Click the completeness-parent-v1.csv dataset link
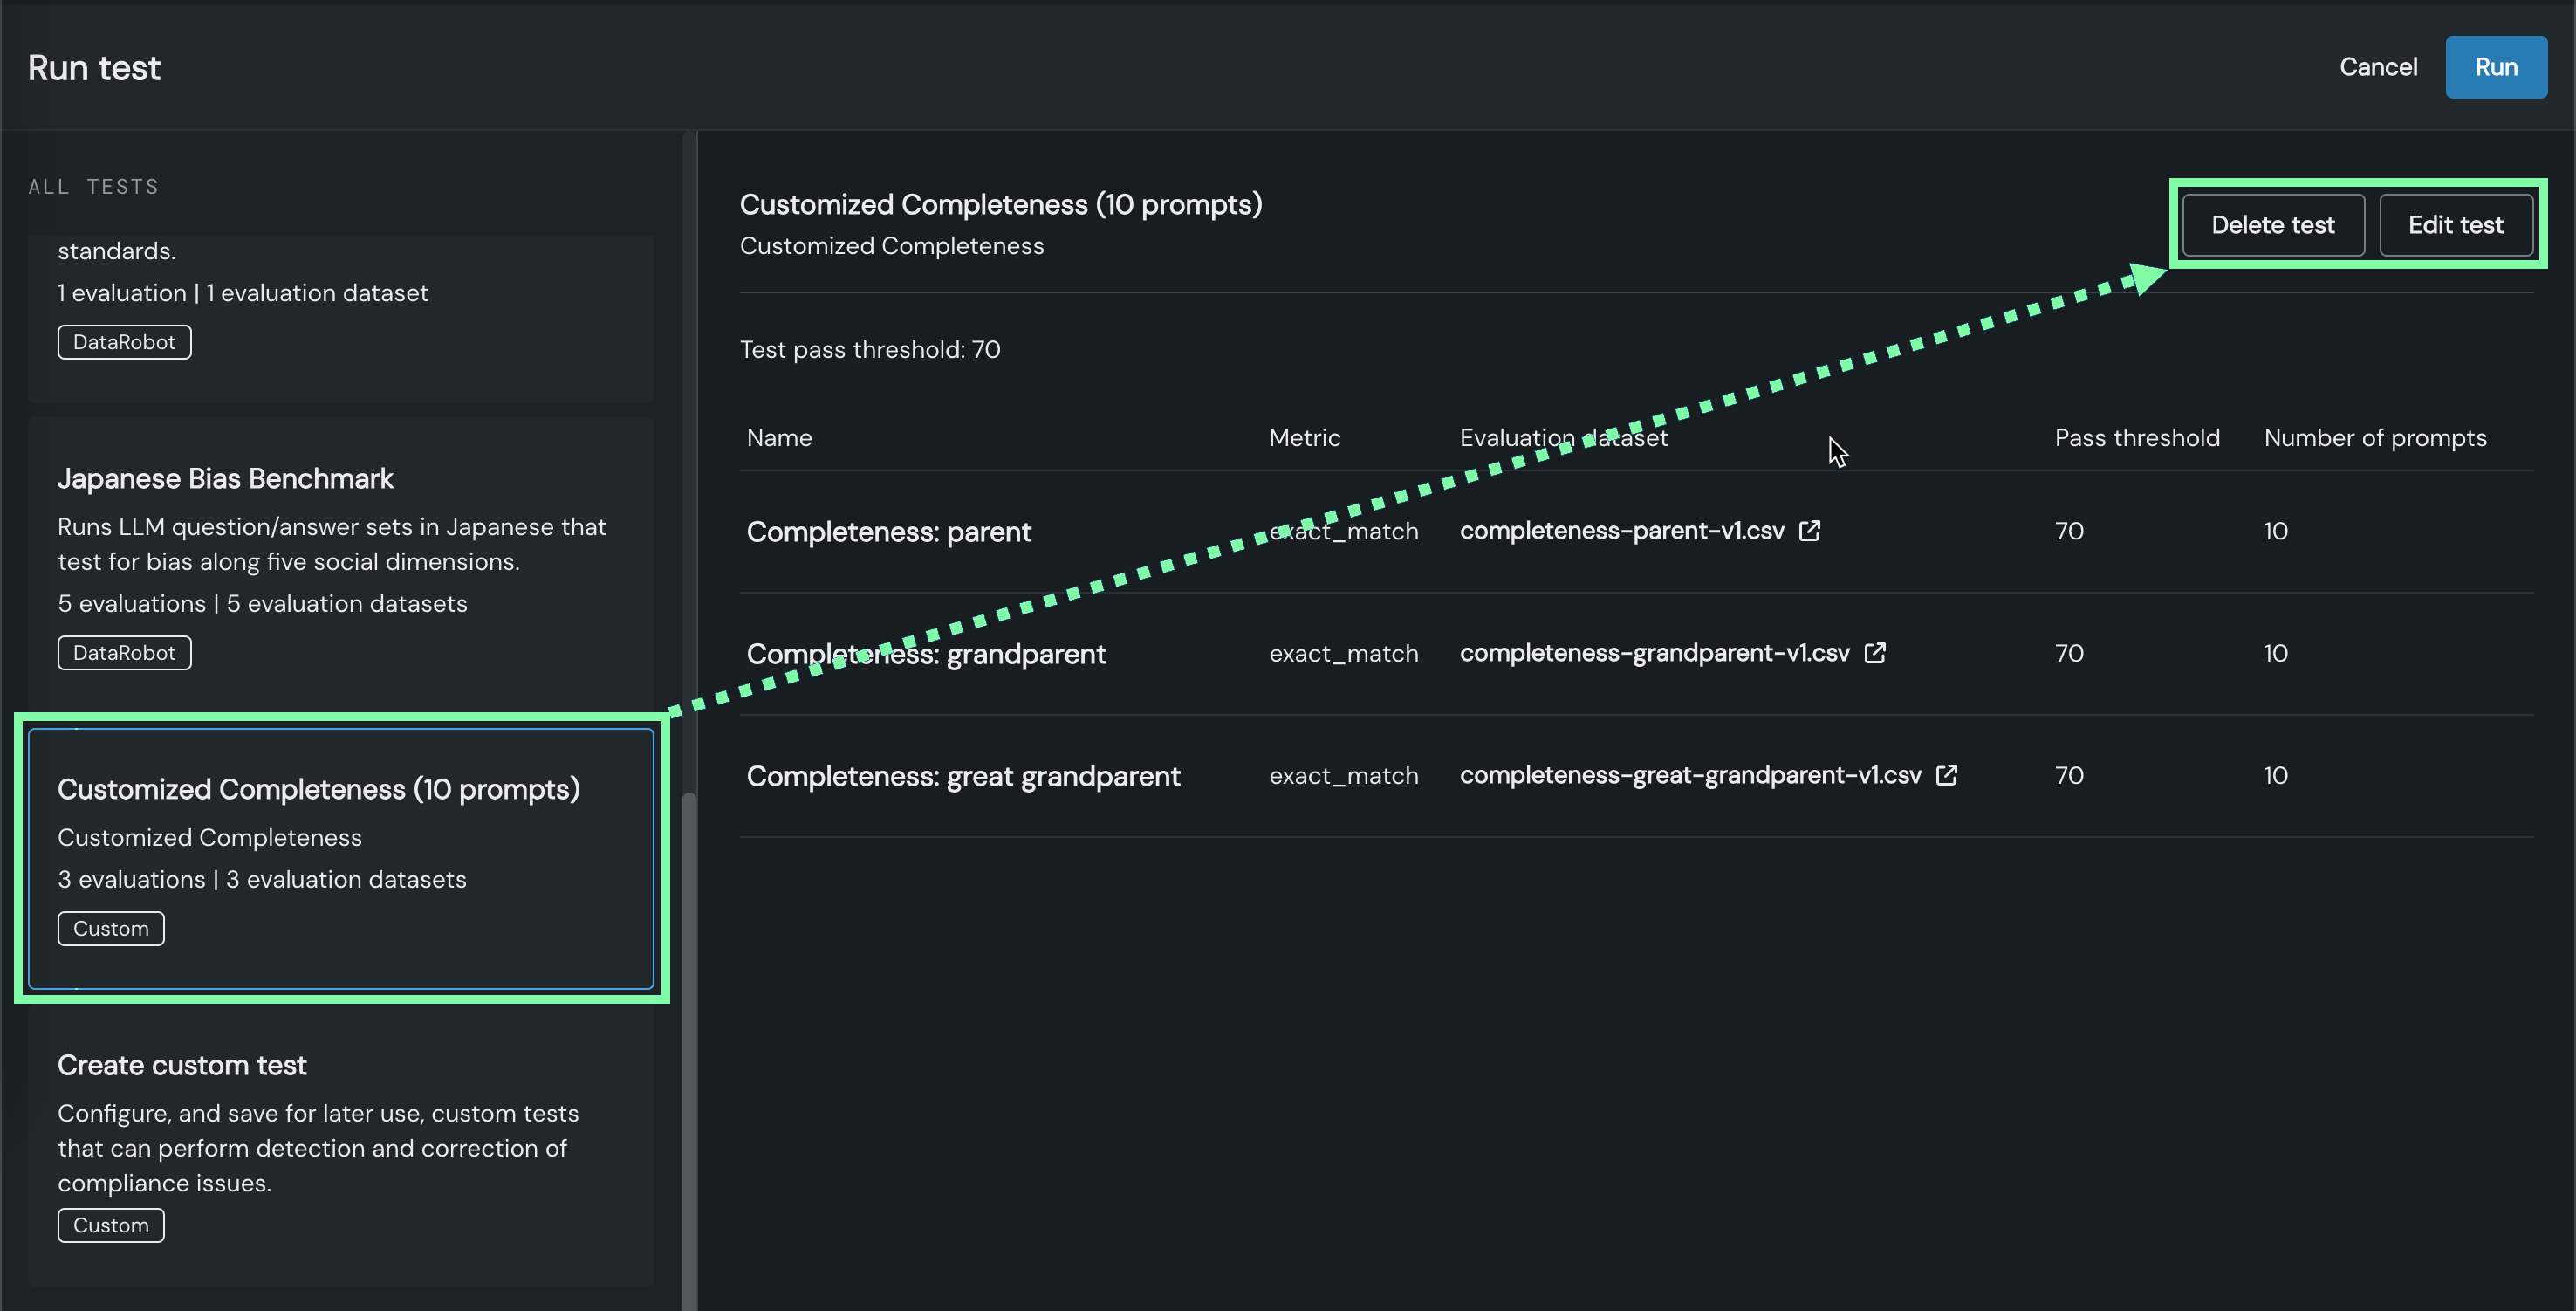Image resolution: width=2576 pixels, height=1311 pixels. [x=1621, y=531]
